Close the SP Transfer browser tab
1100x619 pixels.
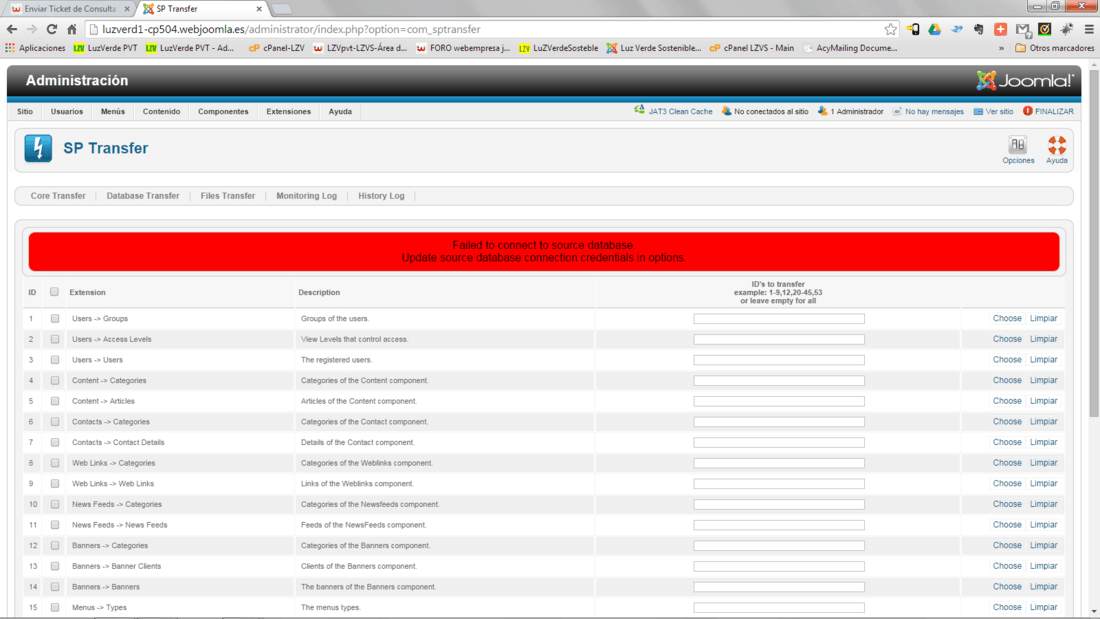click(x=259, y=9)
